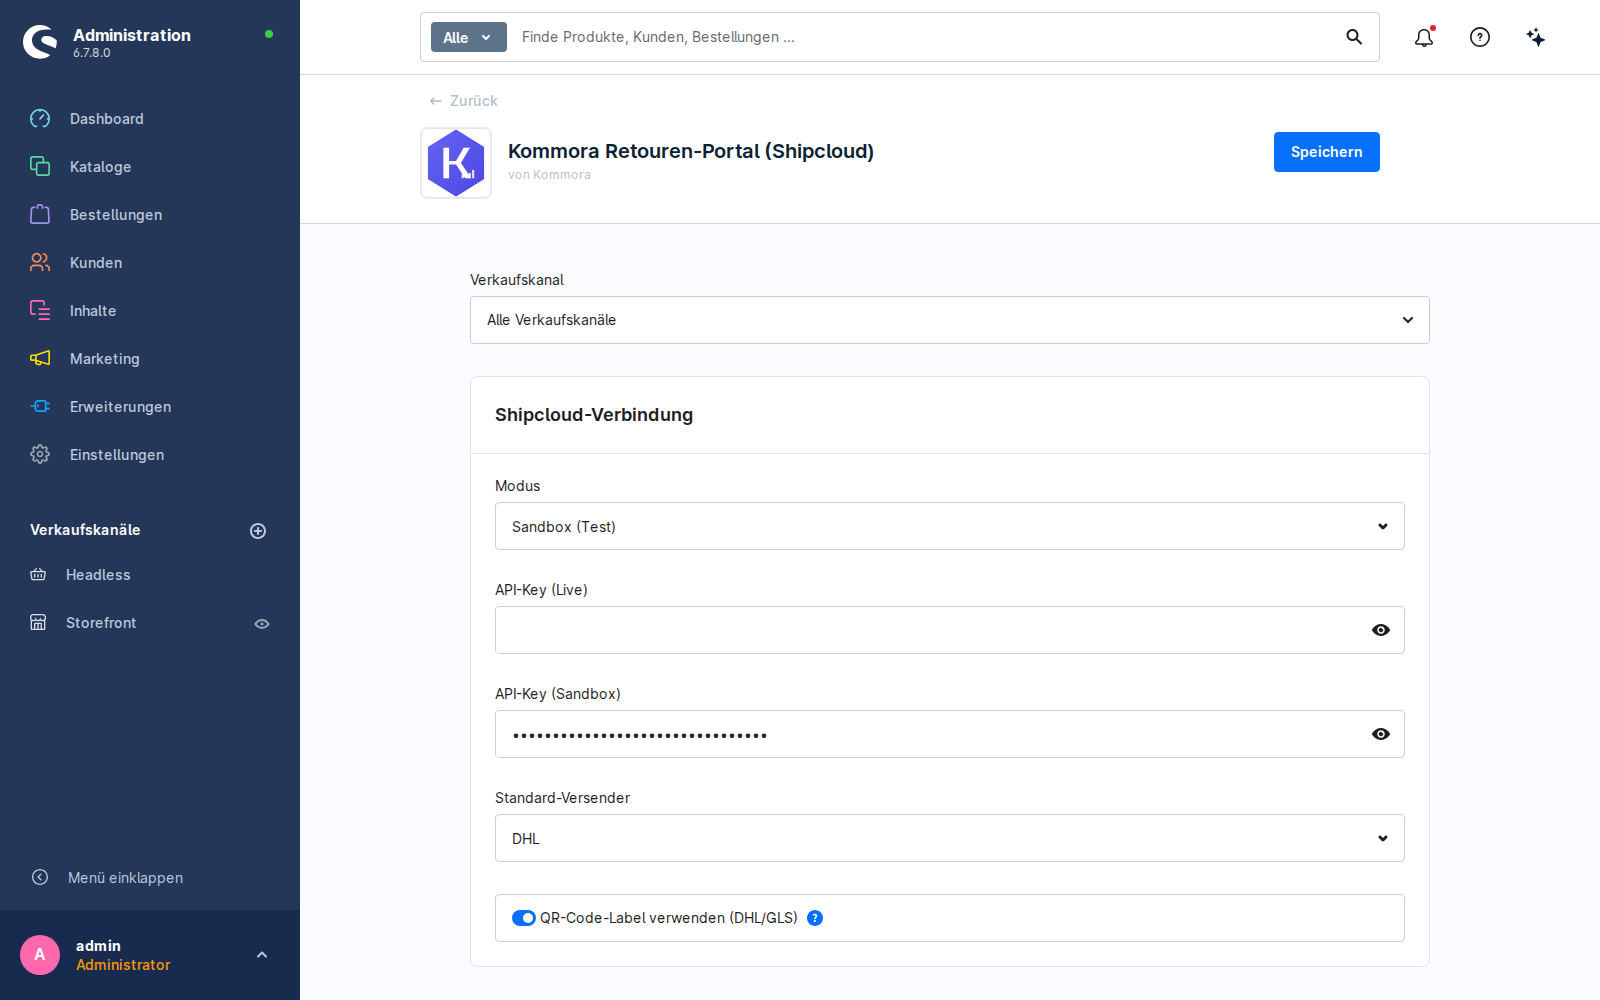Click the Bestellungen shopping bag icon
The height and width of the screenshot is (1000, 1600).
point(40,215)
